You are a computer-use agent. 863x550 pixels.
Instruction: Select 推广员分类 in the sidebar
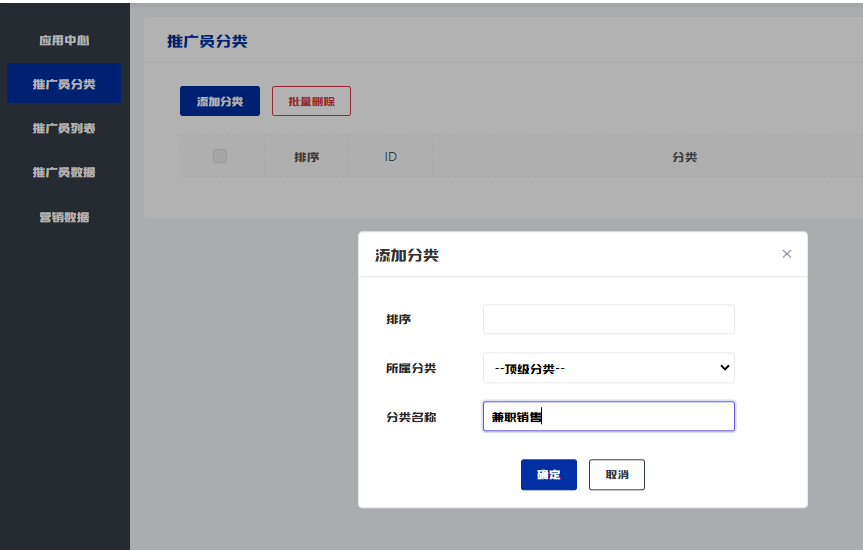coord(64,84)
